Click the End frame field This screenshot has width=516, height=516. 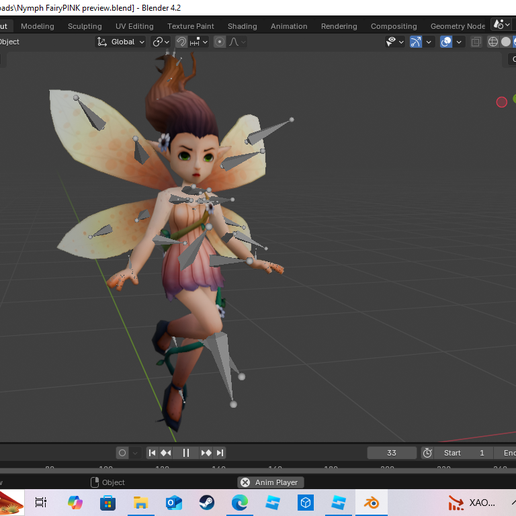[x=505, y=453]
